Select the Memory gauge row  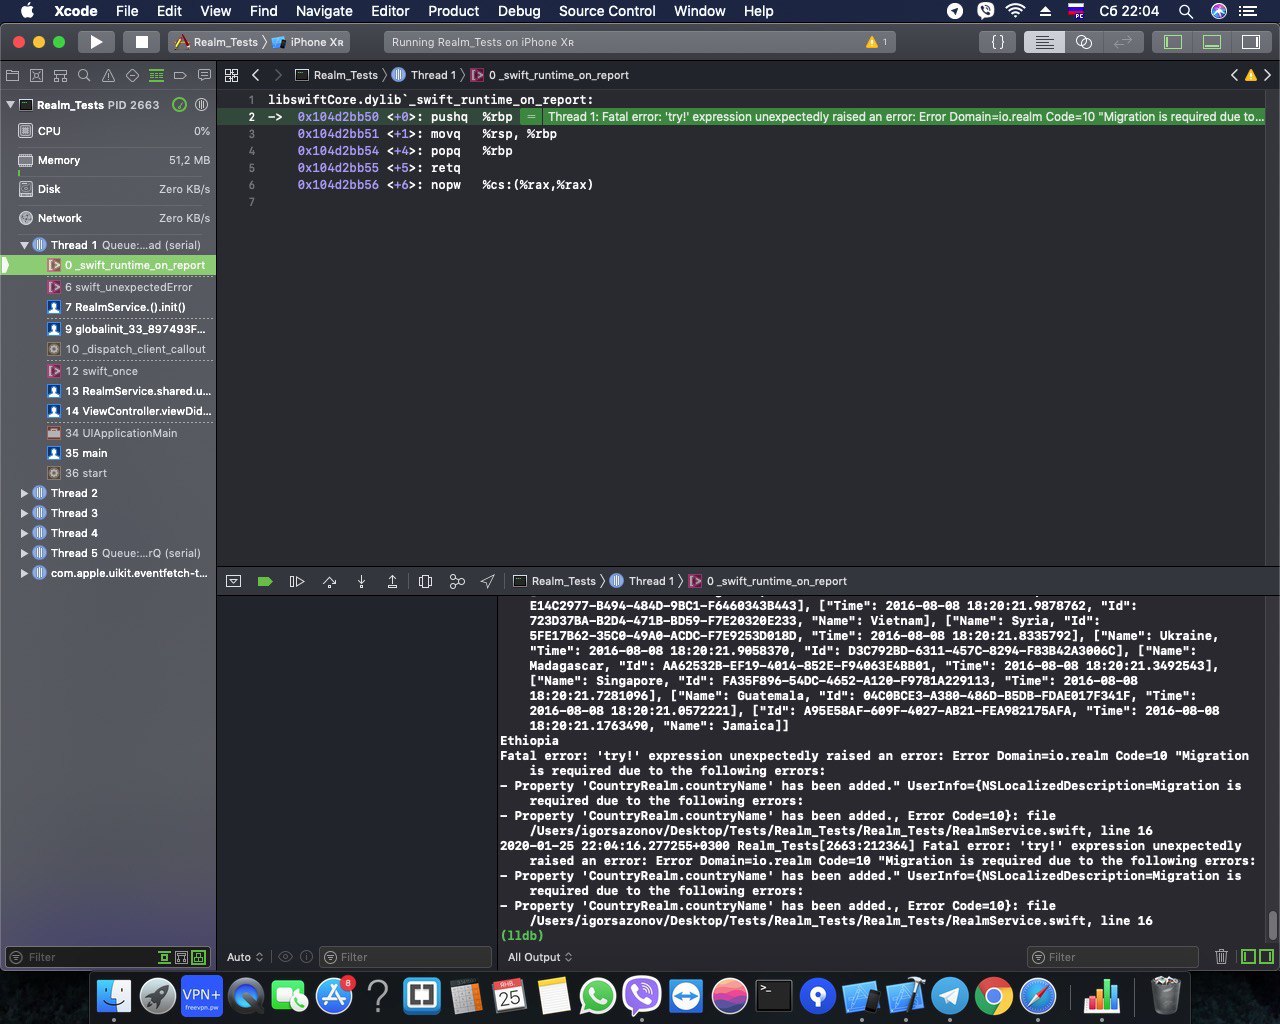coord(108,160)
